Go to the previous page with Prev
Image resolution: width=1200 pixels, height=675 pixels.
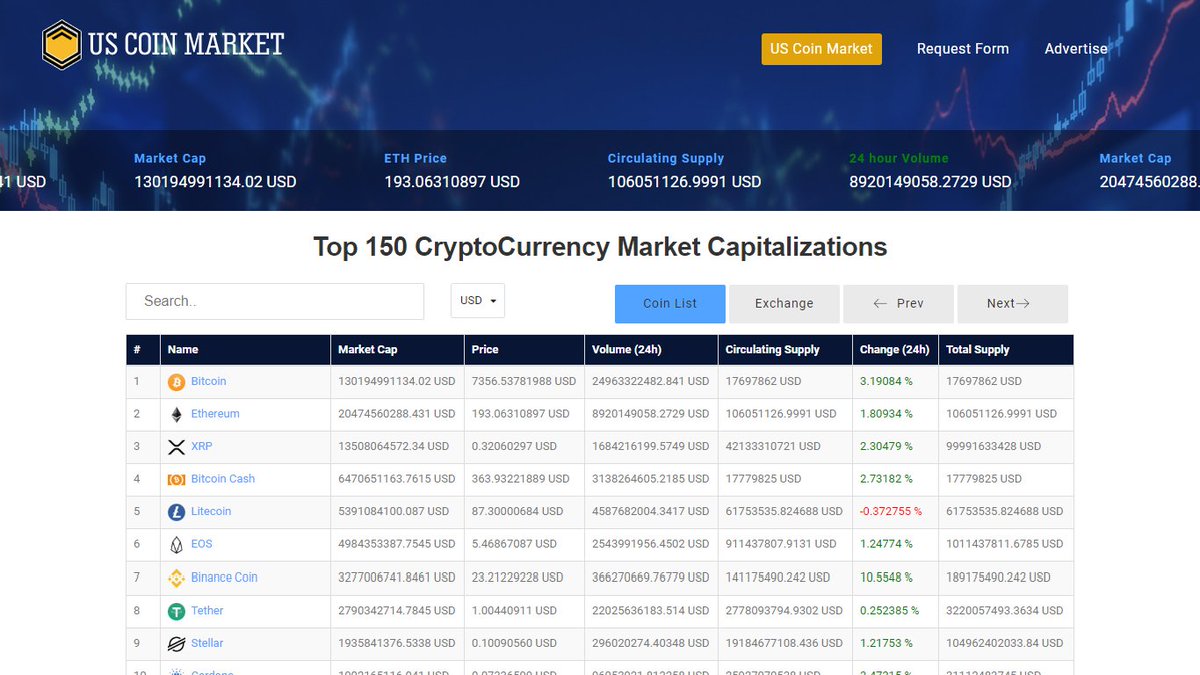click(898, 303)
